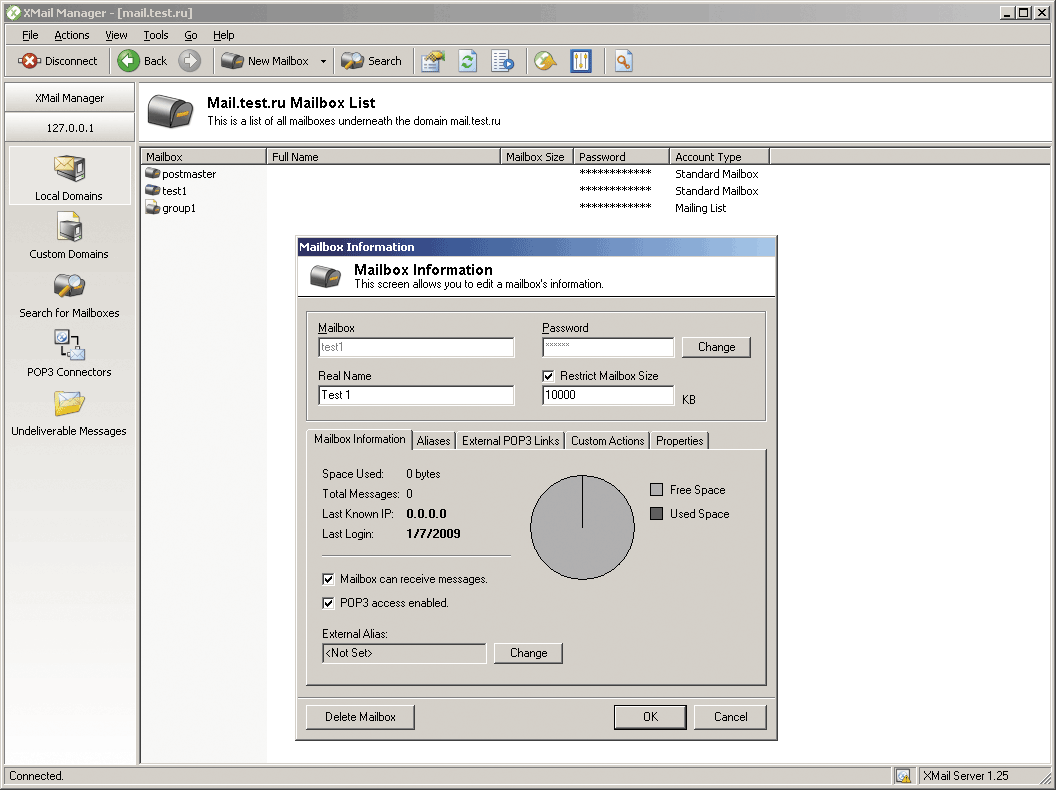Select the XMail Manager sidebar header

click(69, 98)
